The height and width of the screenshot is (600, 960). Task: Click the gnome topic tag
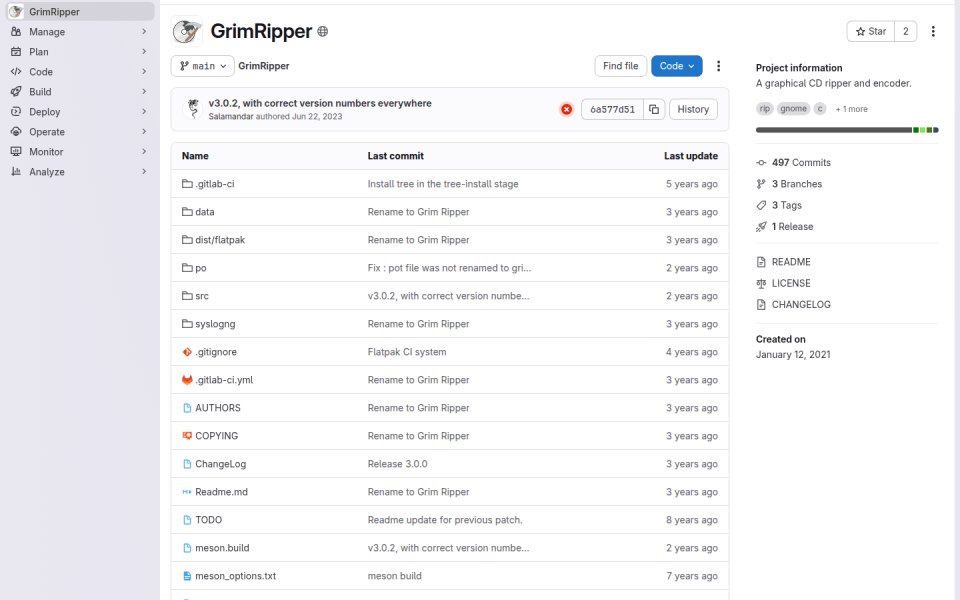click(793, 109)
